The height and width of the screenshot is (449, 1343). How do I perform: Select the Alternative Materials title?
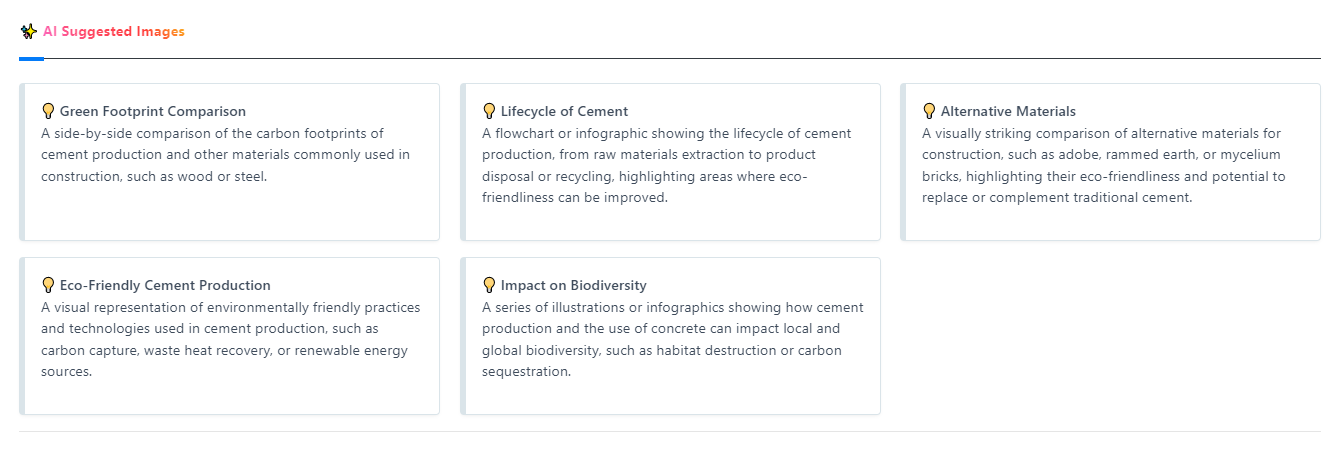pos(1008,111)
